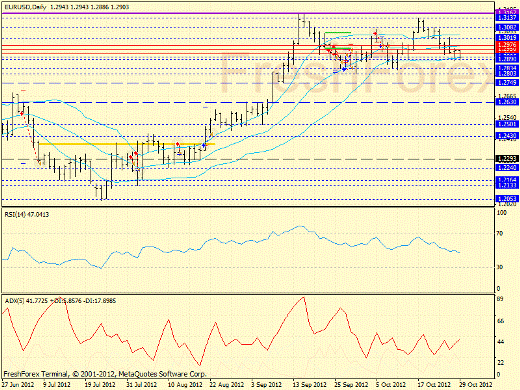520x390 pixels.
Task: Click the 1.2430 price level label
Action: (507, 136)
